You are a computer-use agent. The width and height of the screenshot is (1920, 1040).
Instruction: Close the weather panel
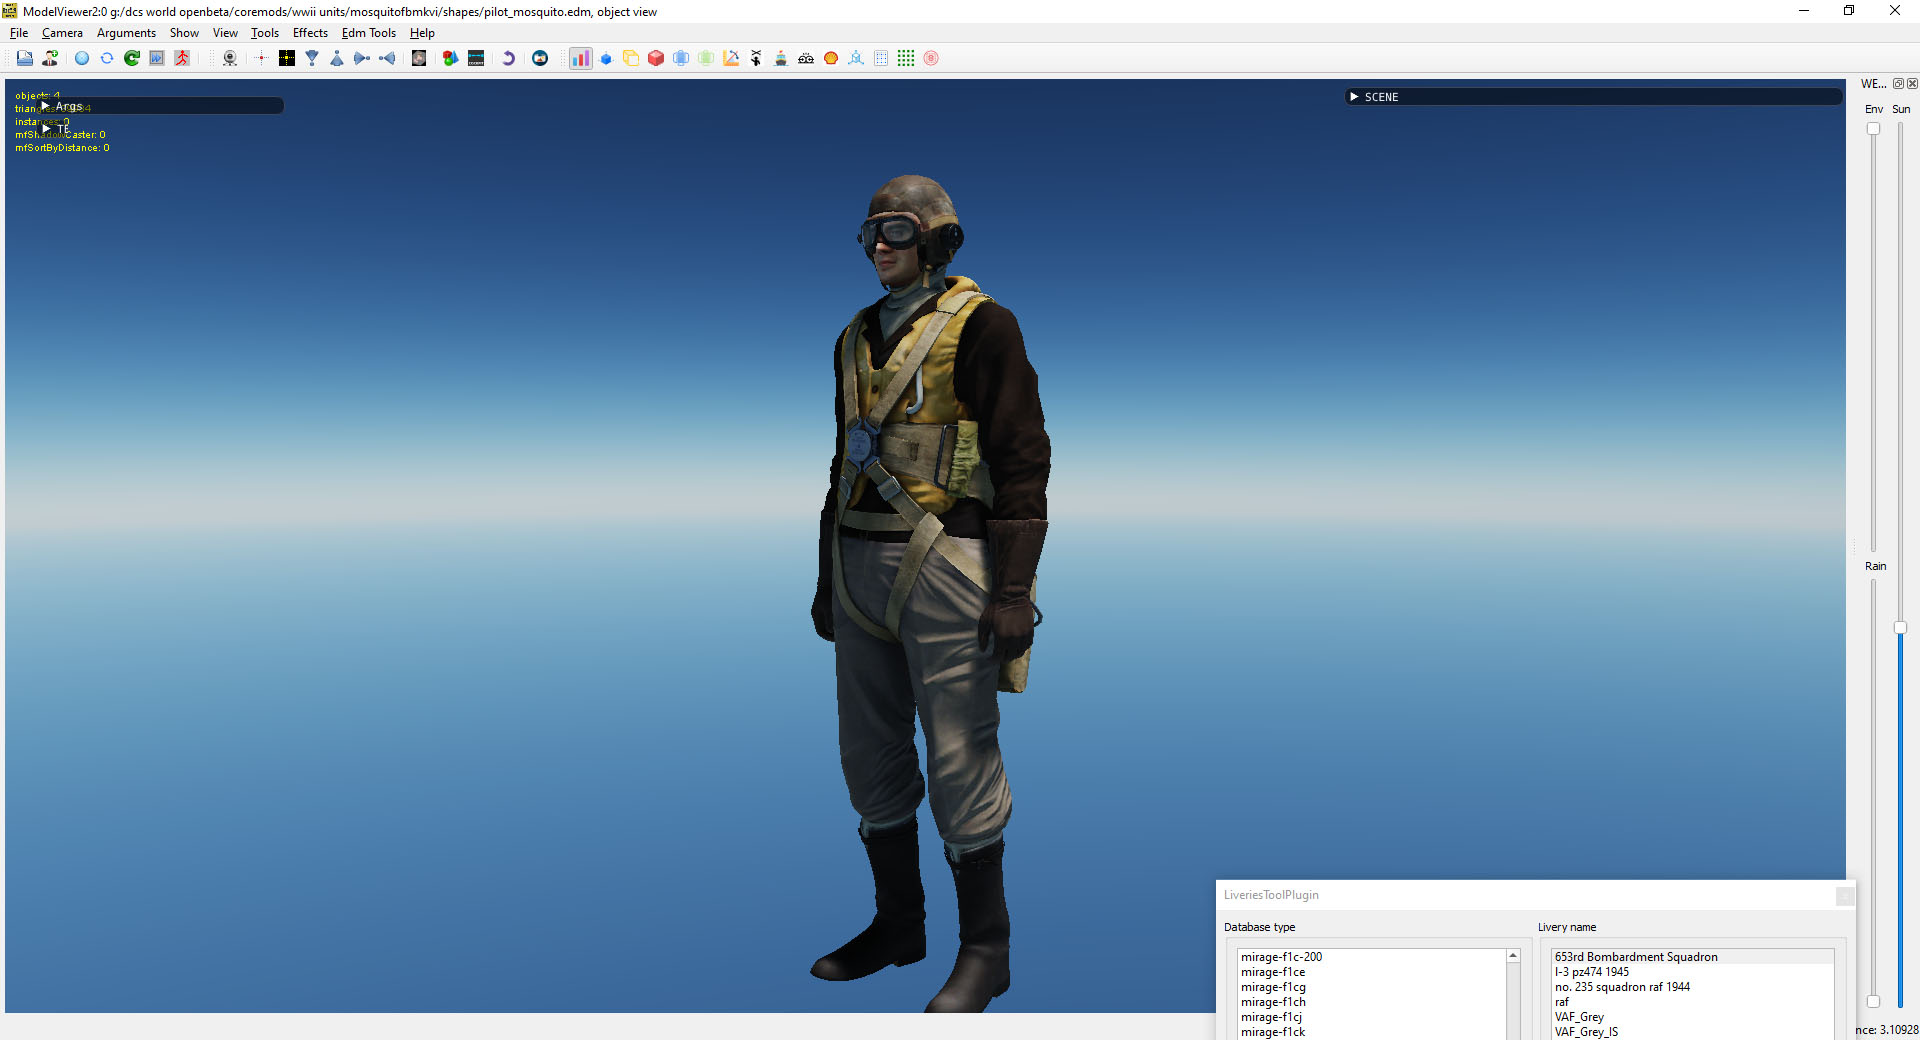[x=1912, y=84]
